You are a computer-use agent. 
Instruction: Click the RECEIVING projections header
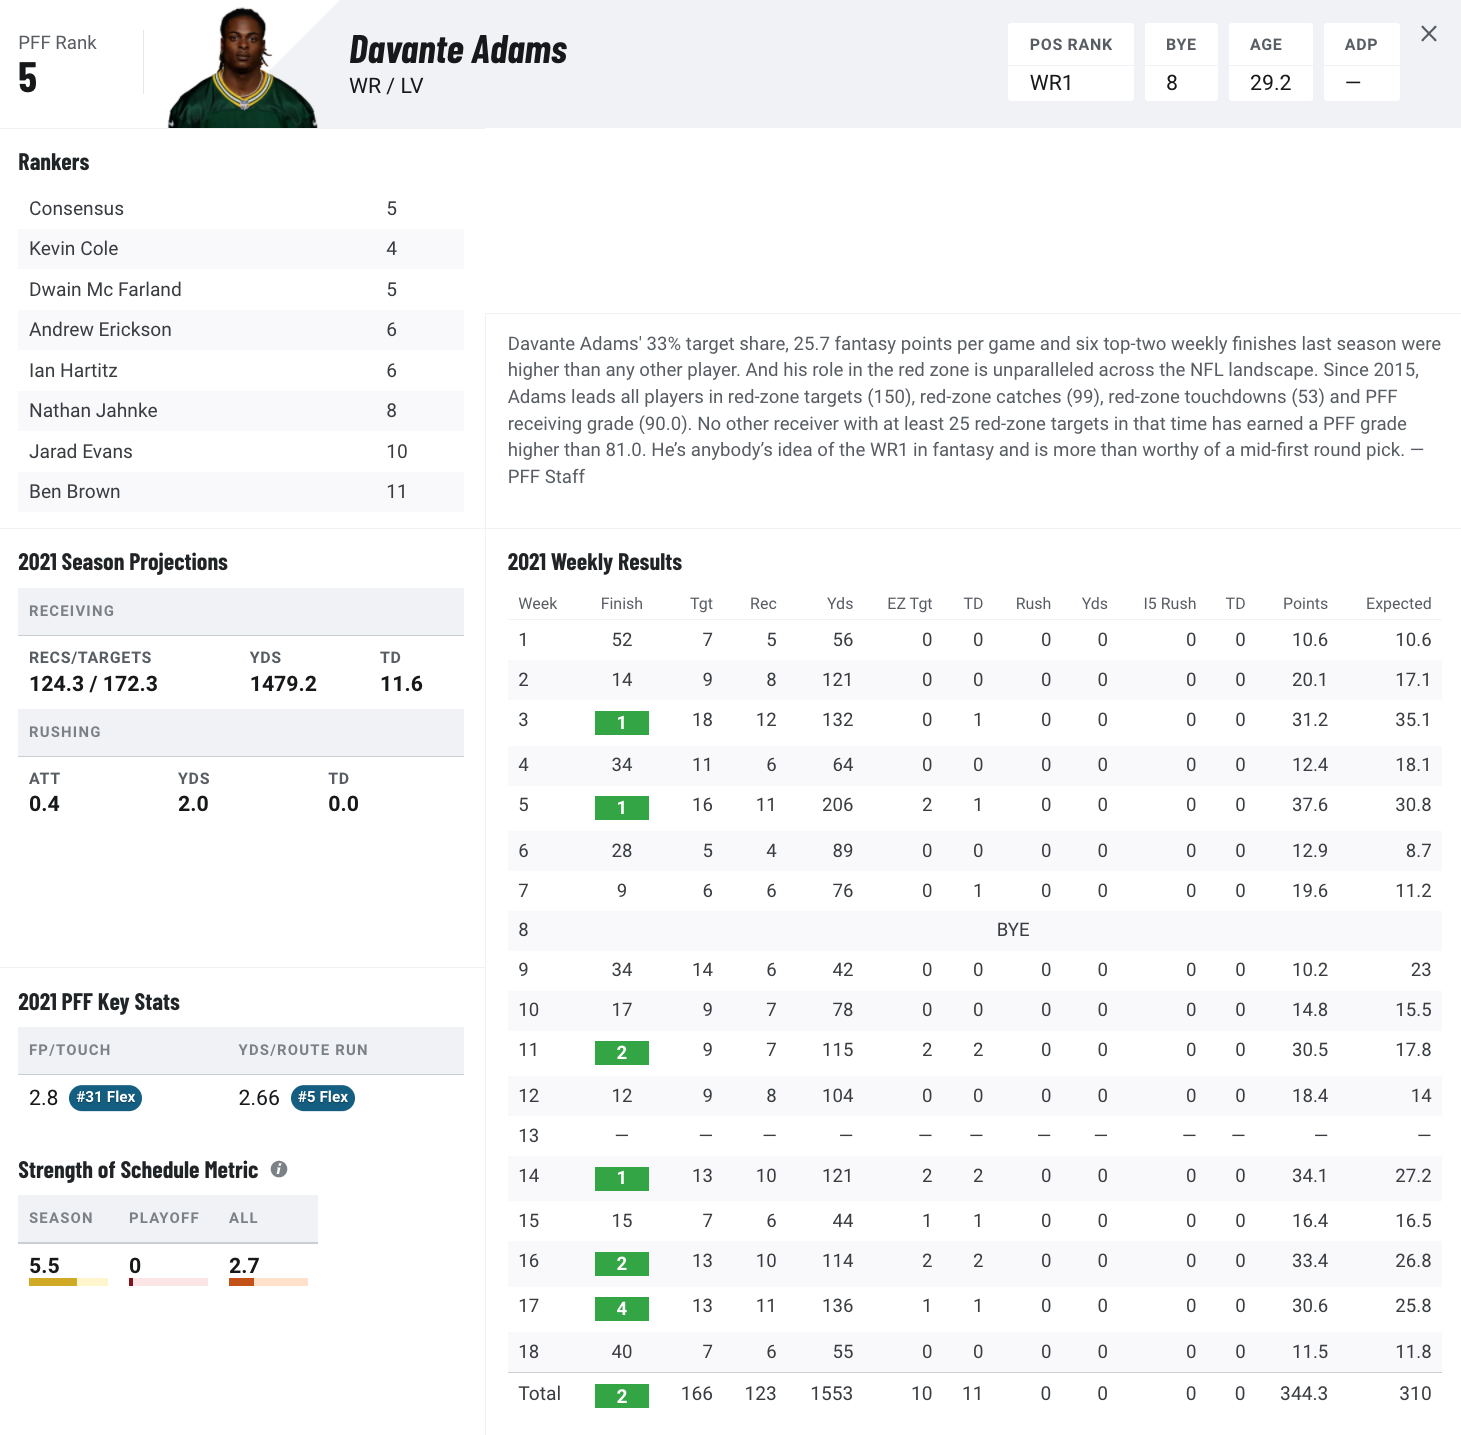[241, 611]
